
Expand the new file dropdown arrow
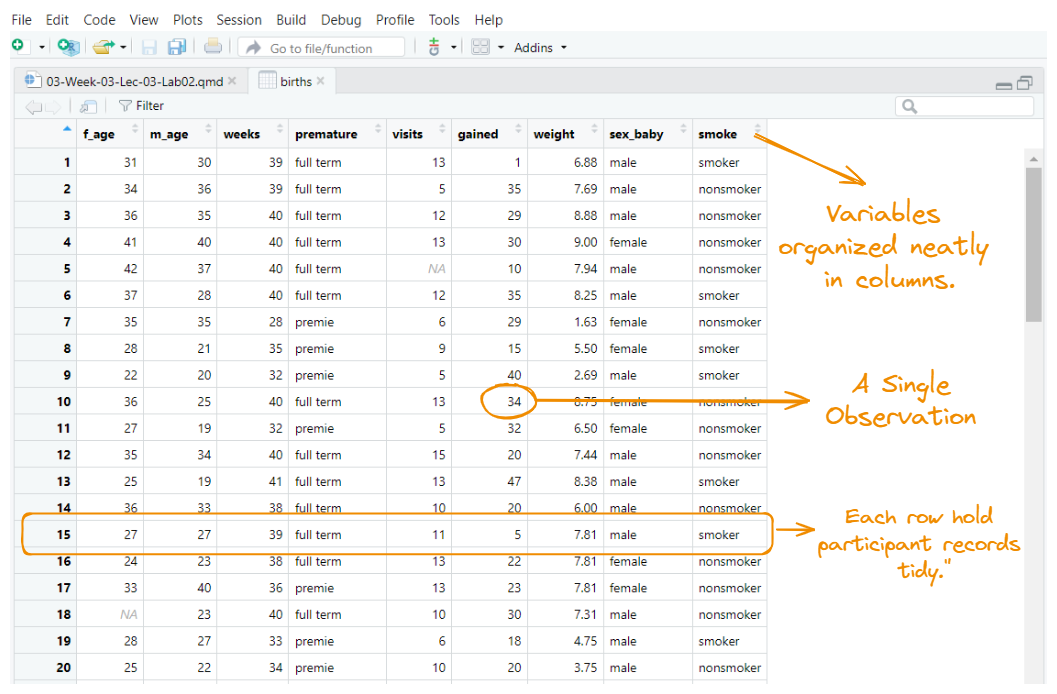point(40,46)
